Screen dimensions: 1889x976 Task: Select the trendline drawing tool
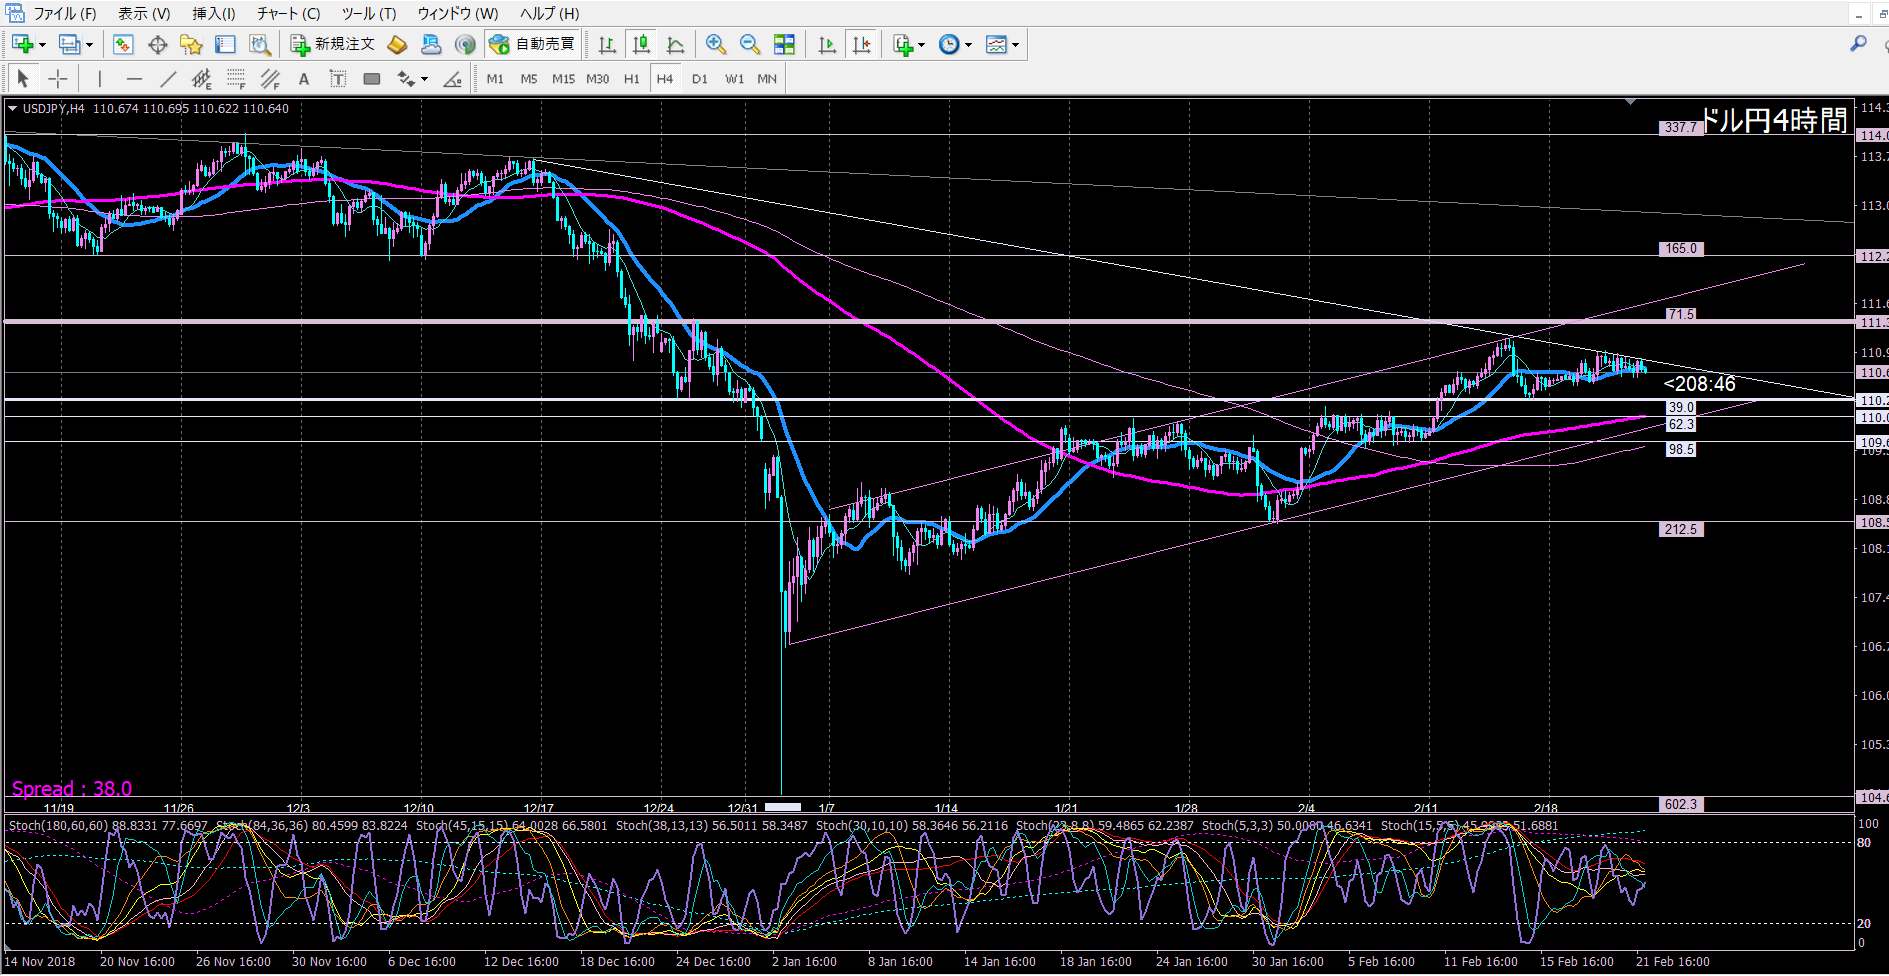click(168, 78)
